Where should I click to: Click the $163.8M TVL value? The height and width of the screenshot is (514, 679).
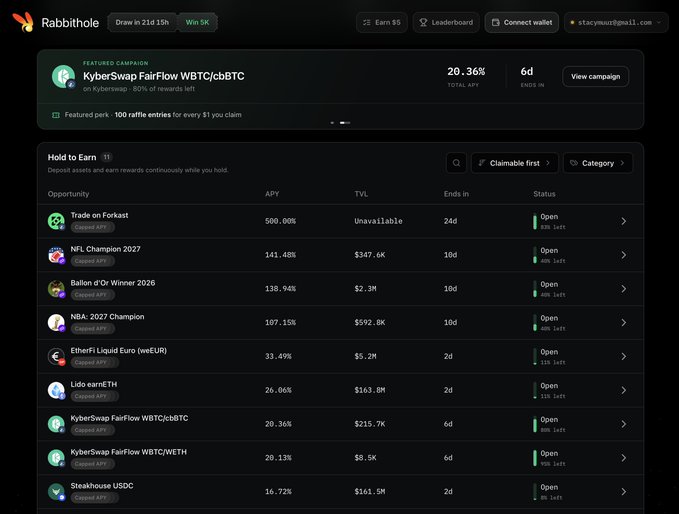369,390
